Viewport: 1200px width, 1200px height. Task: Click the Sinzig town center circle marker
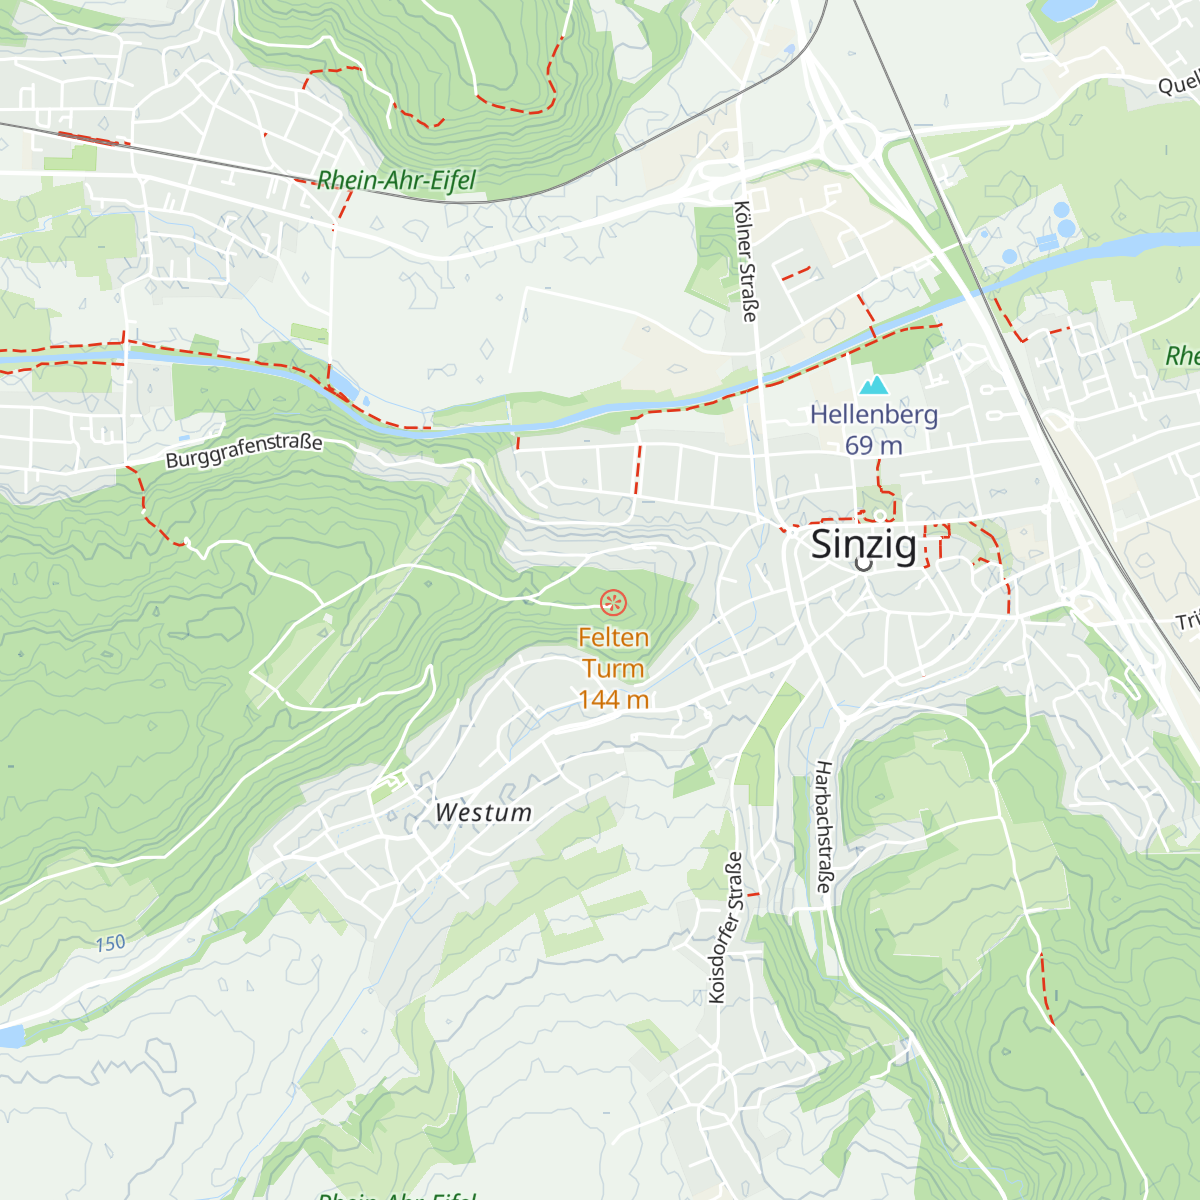tap(864, 564)
